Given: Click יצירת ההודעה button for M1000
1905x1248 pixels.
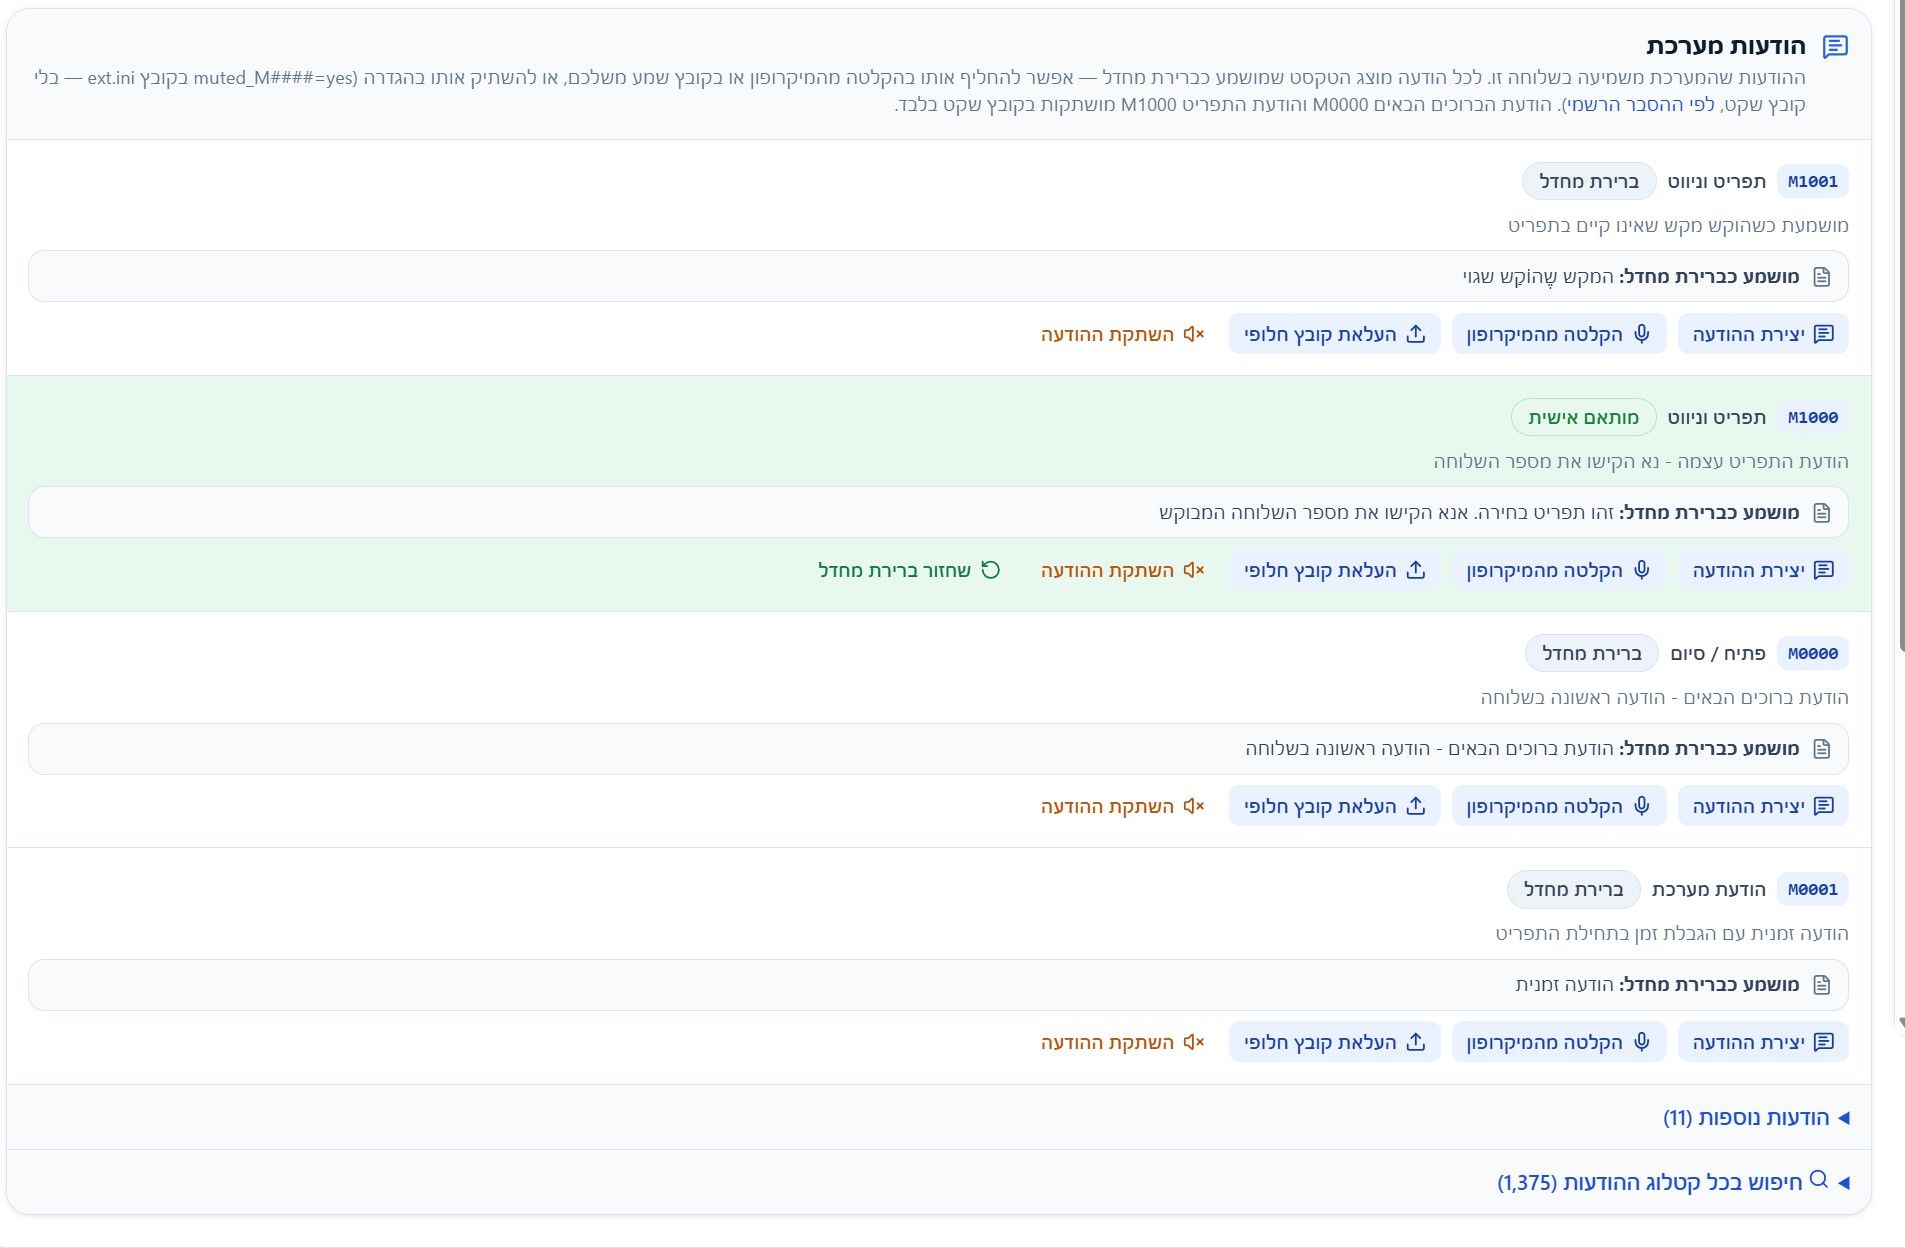Looking at the screenshot, I should (1763, 570).
